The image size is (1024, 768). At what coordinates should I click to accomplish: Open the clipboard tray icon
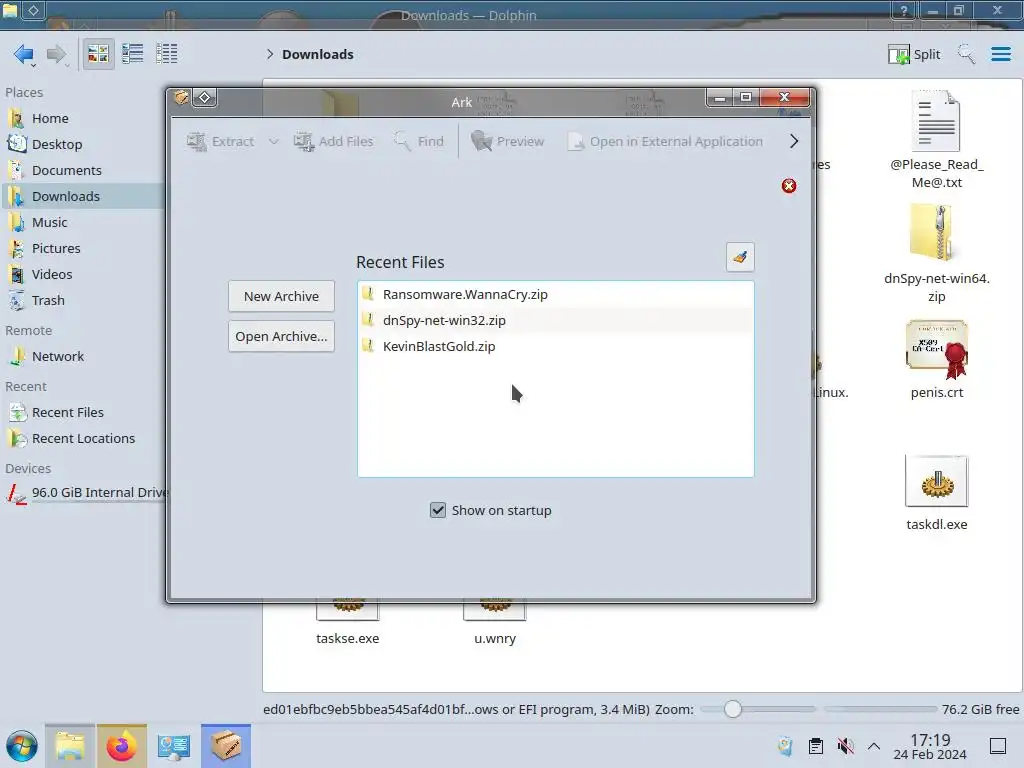[x=816, y=746]
